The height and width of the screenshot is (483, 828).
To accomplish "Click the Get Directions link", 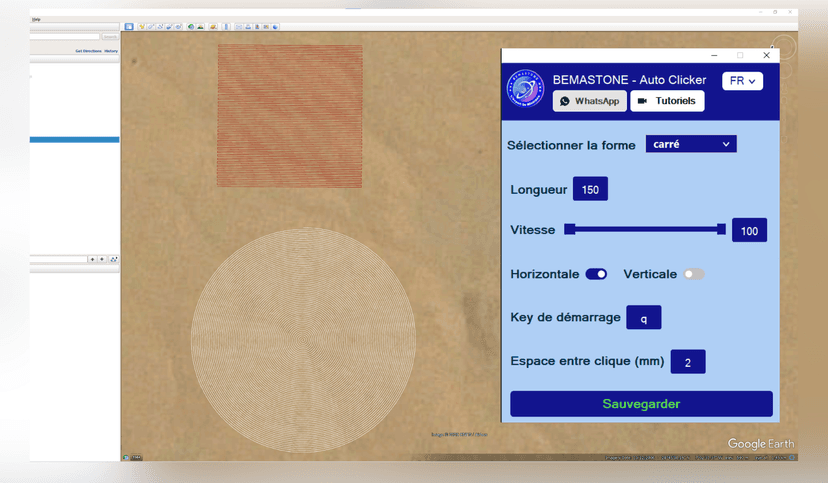I will [x=88, y=51].
